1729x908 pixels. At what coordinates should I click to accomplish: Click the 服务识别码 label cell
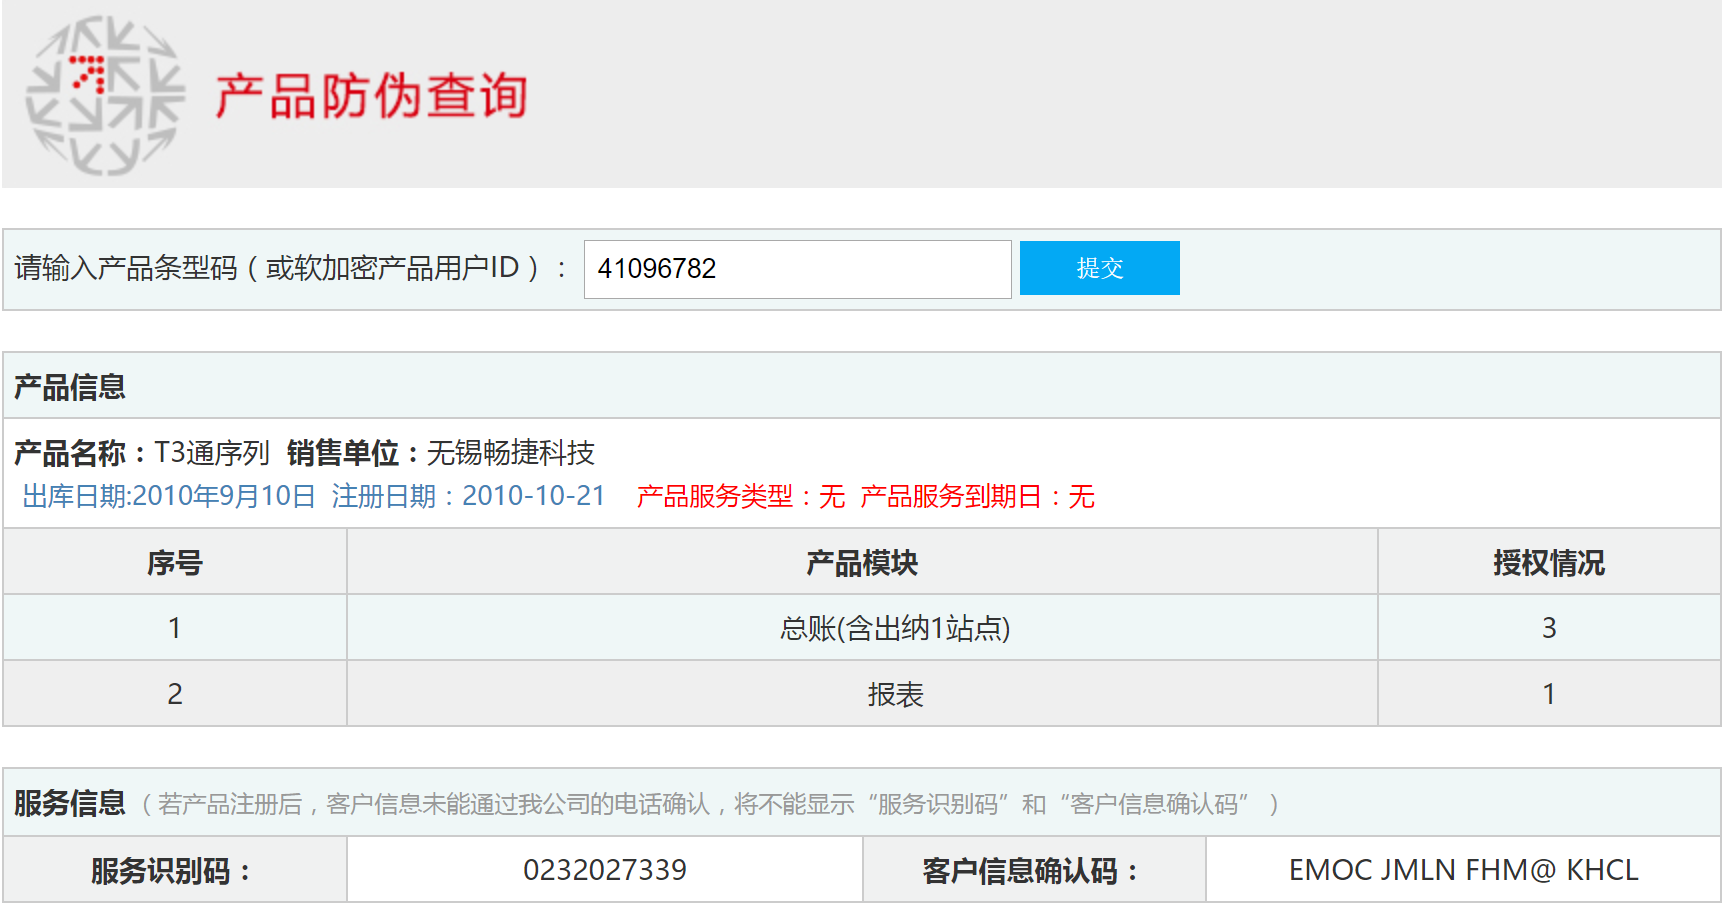(175, 870)
